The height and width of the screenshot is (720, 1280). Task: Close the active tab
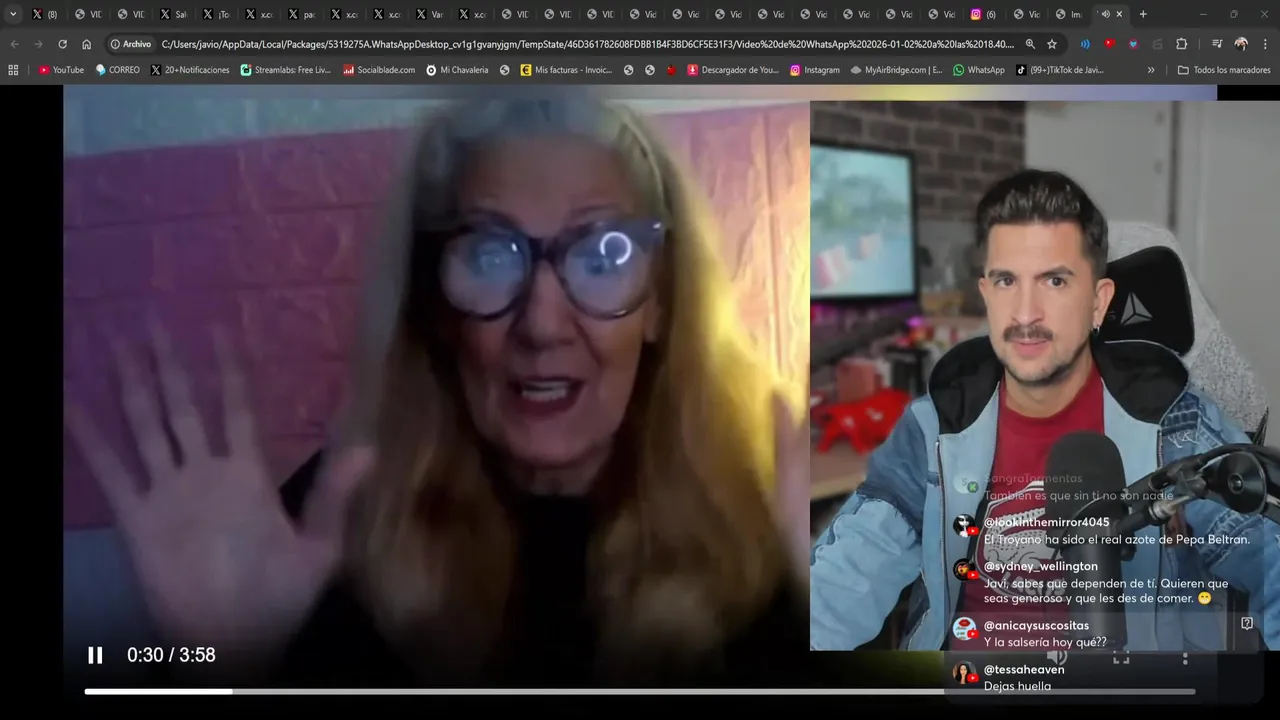[x=1119, y=14]
